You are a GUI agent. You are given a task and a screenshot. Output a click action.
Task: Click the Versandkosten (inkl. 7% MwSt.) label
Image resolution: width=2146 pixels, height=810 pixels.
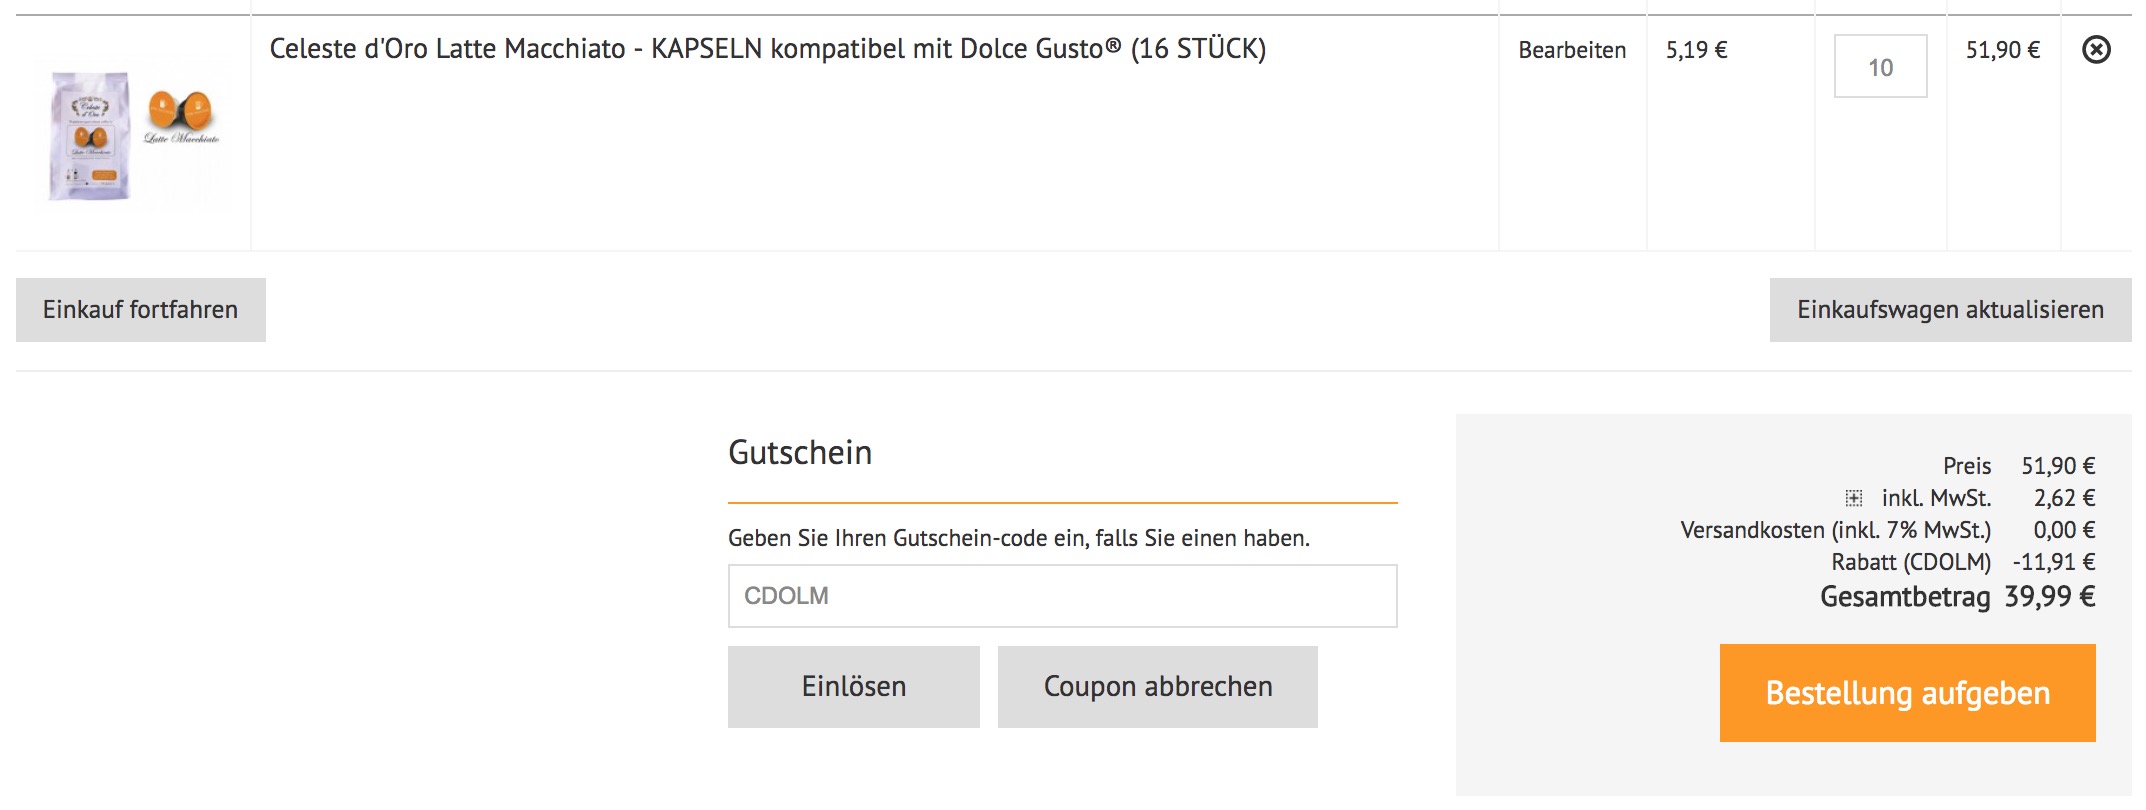1835,530
